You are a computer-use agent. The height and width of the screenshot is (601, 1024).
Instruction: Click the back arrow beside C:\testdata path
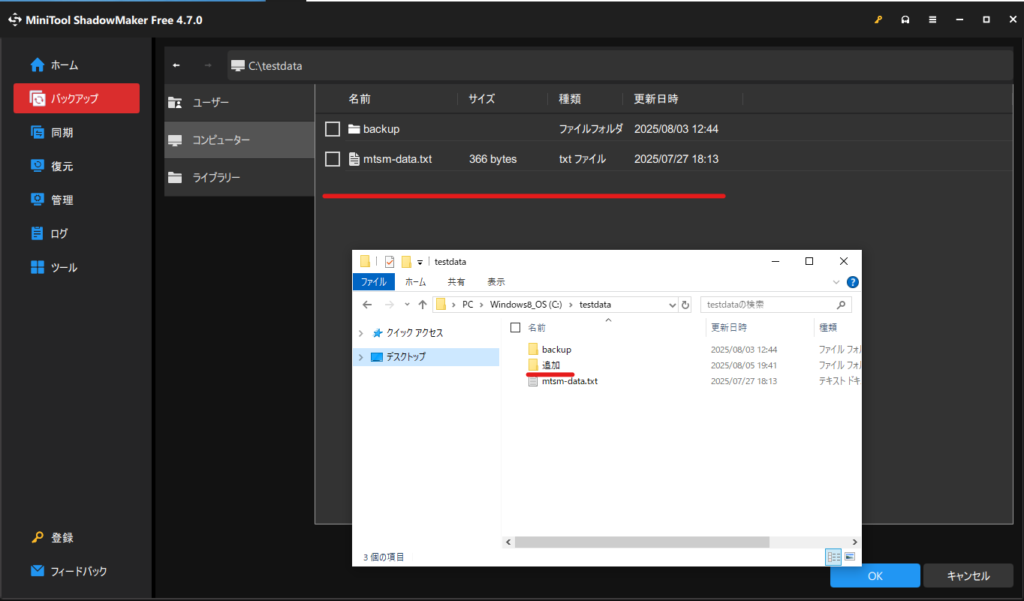[176, 65]
